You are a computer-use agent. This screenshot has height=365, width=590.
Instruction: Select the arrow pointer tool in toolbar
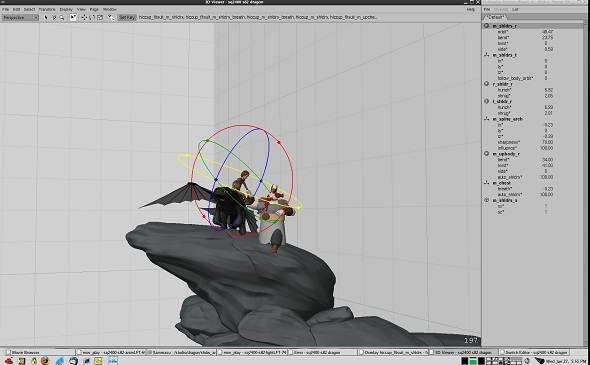pos(46,17)
